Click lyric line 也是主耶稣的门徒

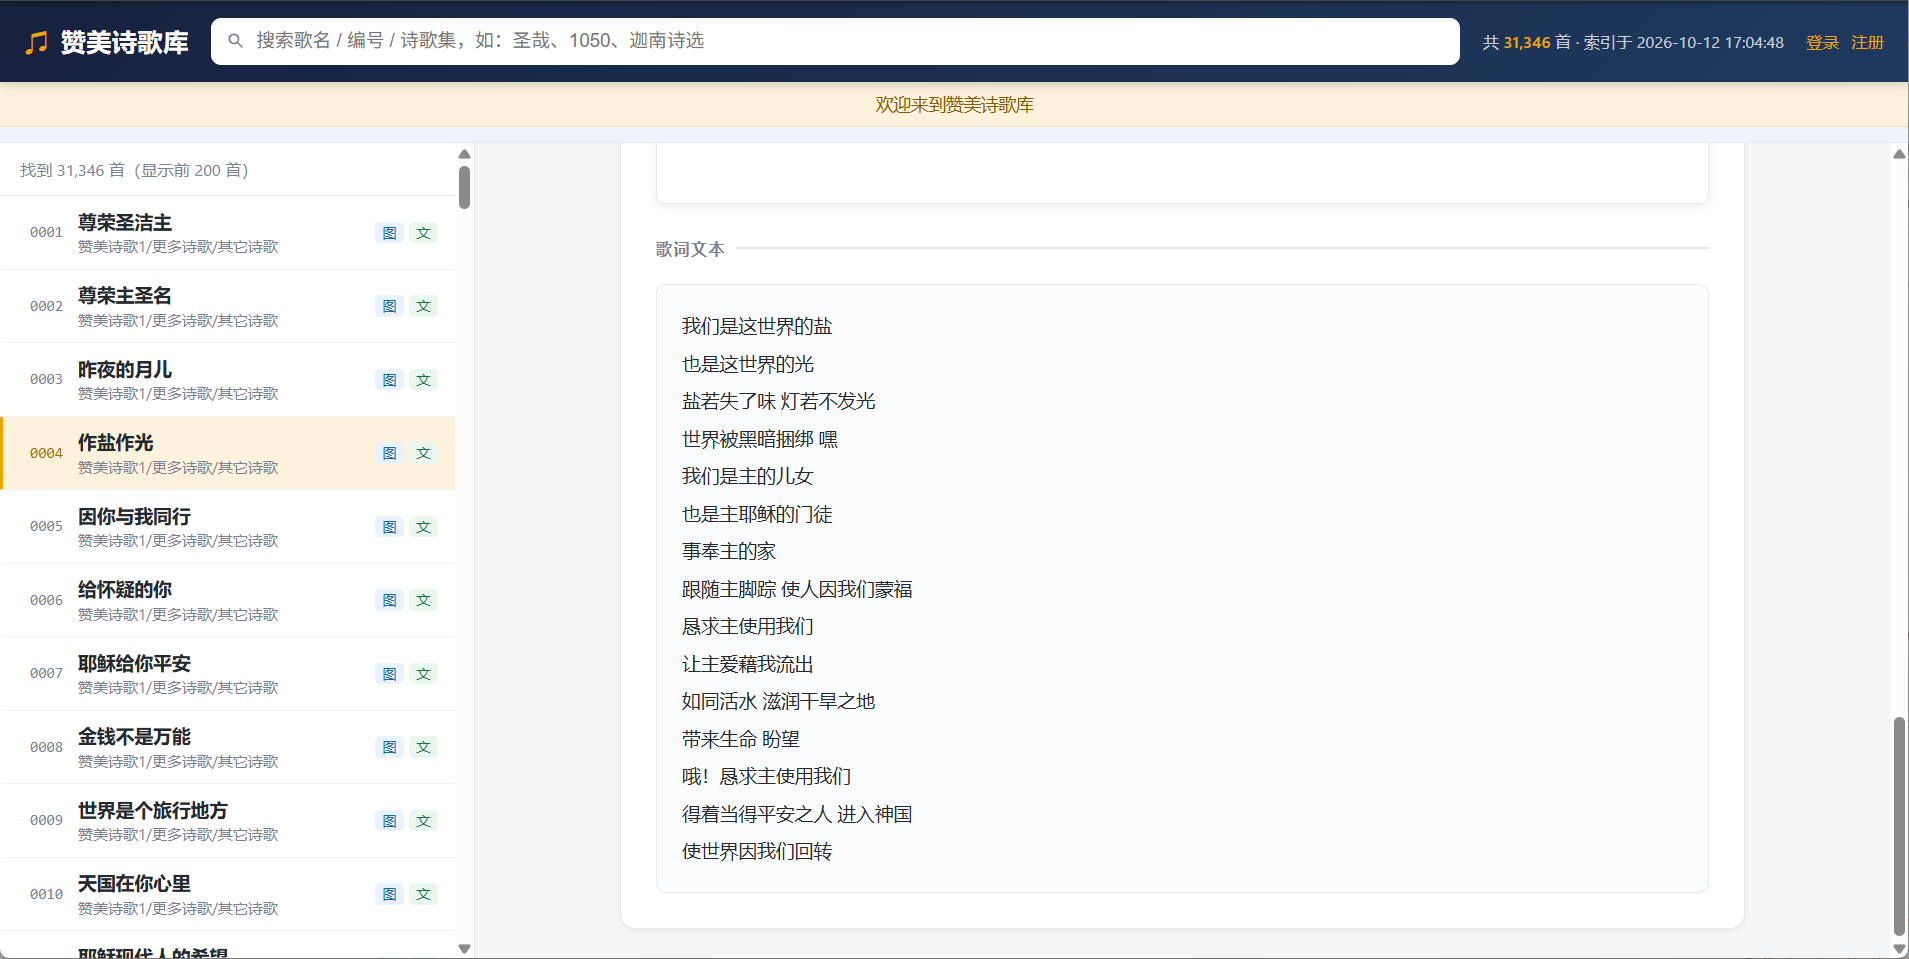[x=757, y=514]
